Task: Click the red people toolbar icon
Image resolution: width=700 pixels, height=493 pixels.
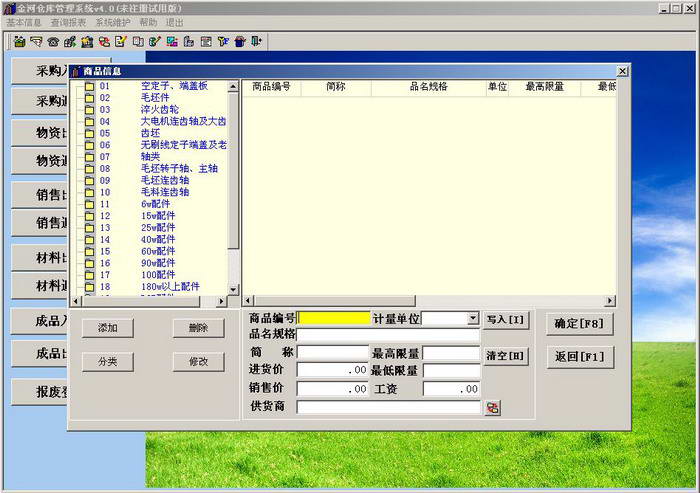Action: click(x=104, y=42)
